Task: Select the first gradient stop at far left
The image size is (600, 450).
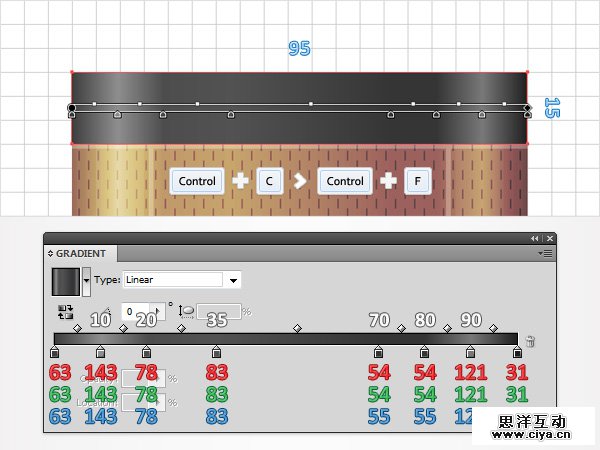Action: coord(54,353)
